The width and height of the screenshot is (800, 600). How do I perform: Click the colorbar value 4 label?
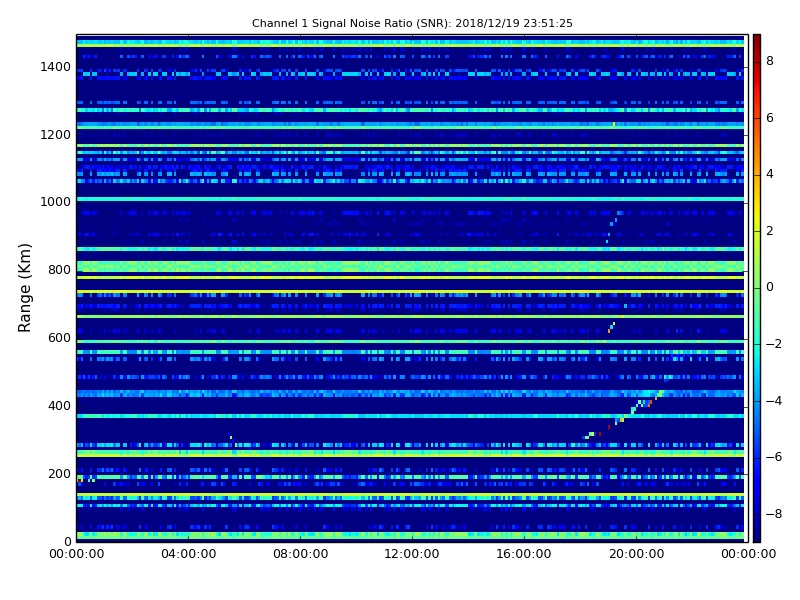click(770, 174)
